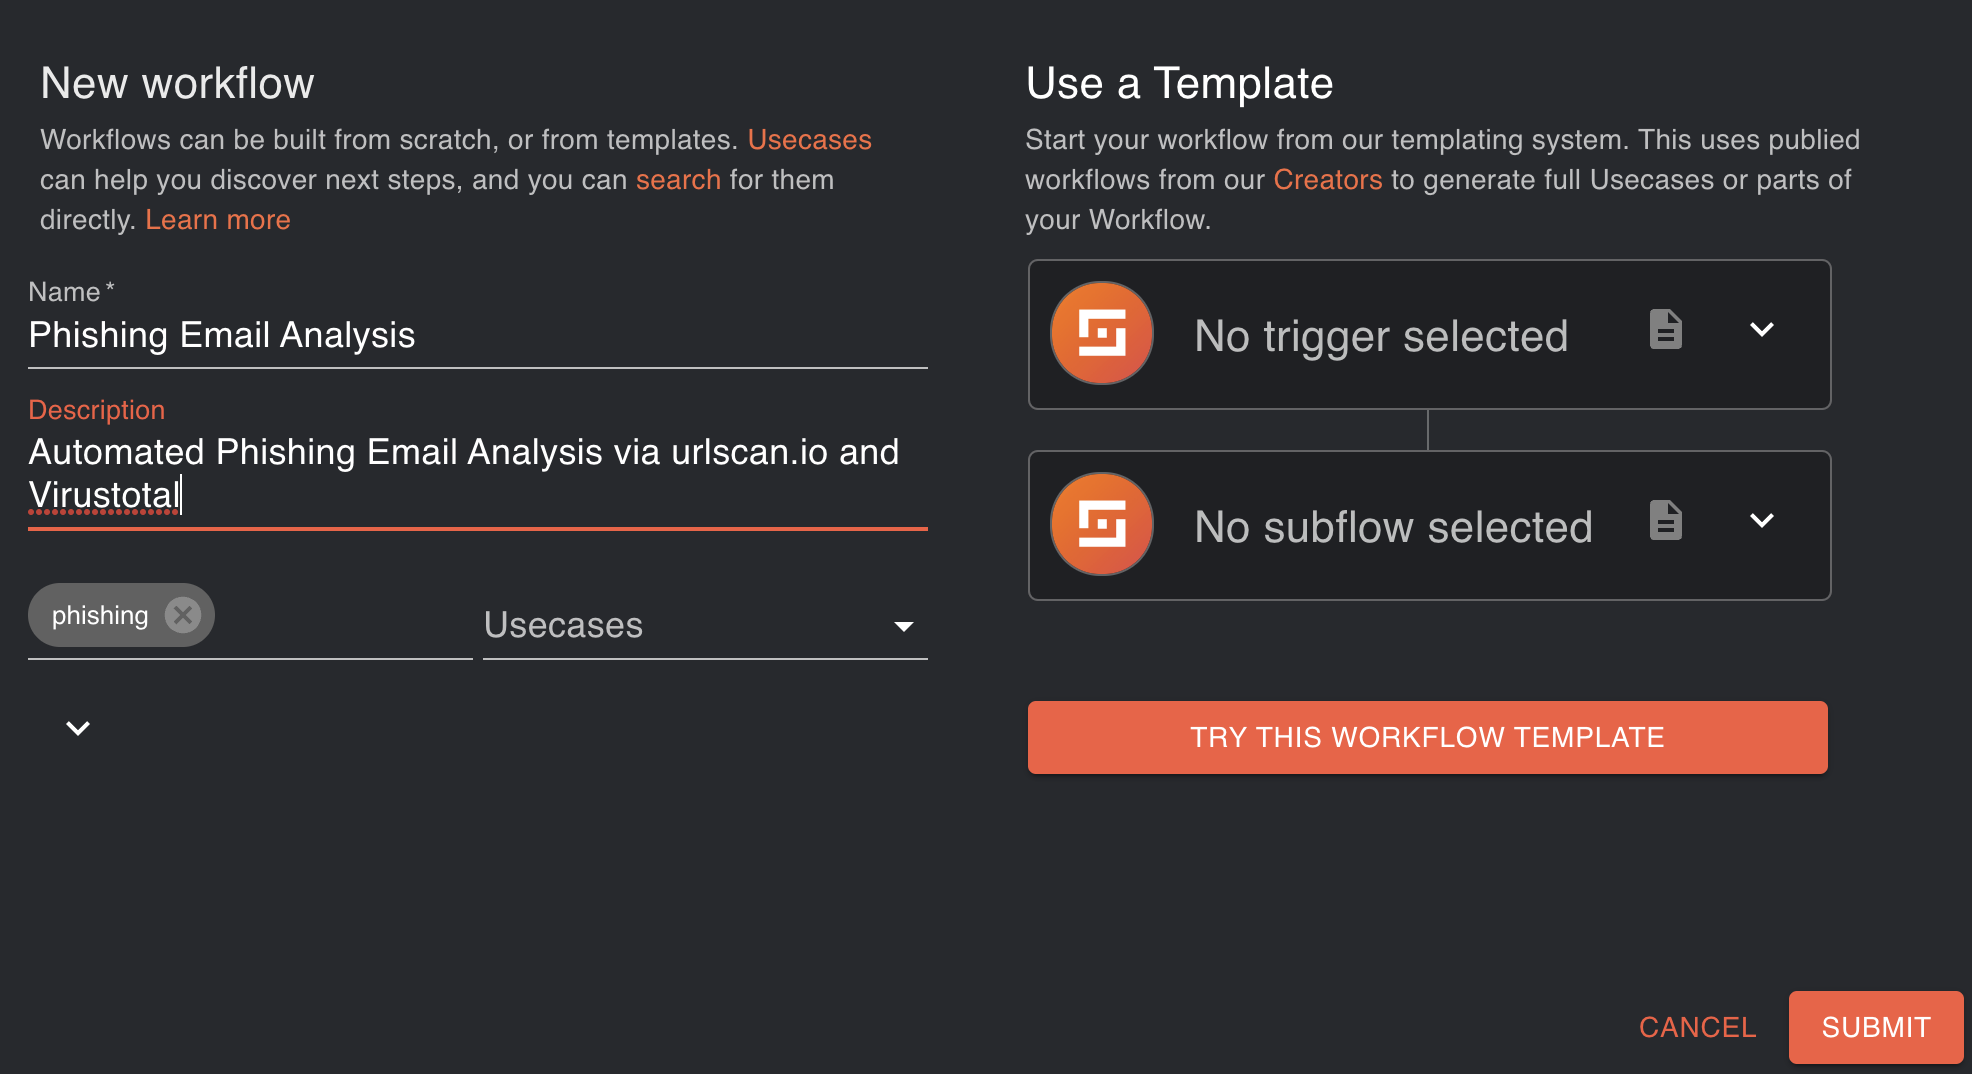
Task: Remove the phishing tag chip
Action: pyautogui.click(x=182, y=615)
